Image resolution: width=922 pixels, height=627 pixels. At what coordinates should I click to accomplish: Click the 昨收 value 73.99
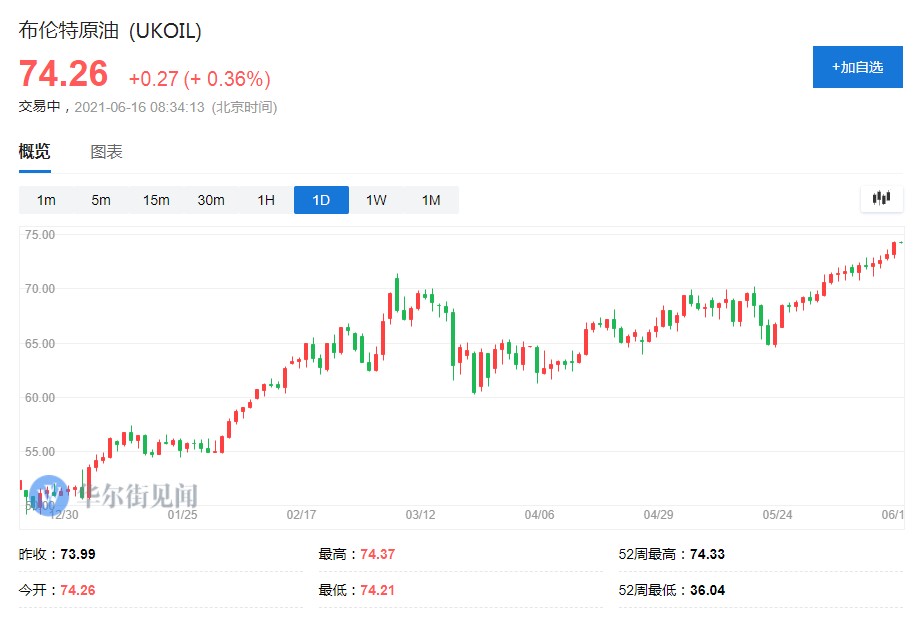tap(78, 554)
